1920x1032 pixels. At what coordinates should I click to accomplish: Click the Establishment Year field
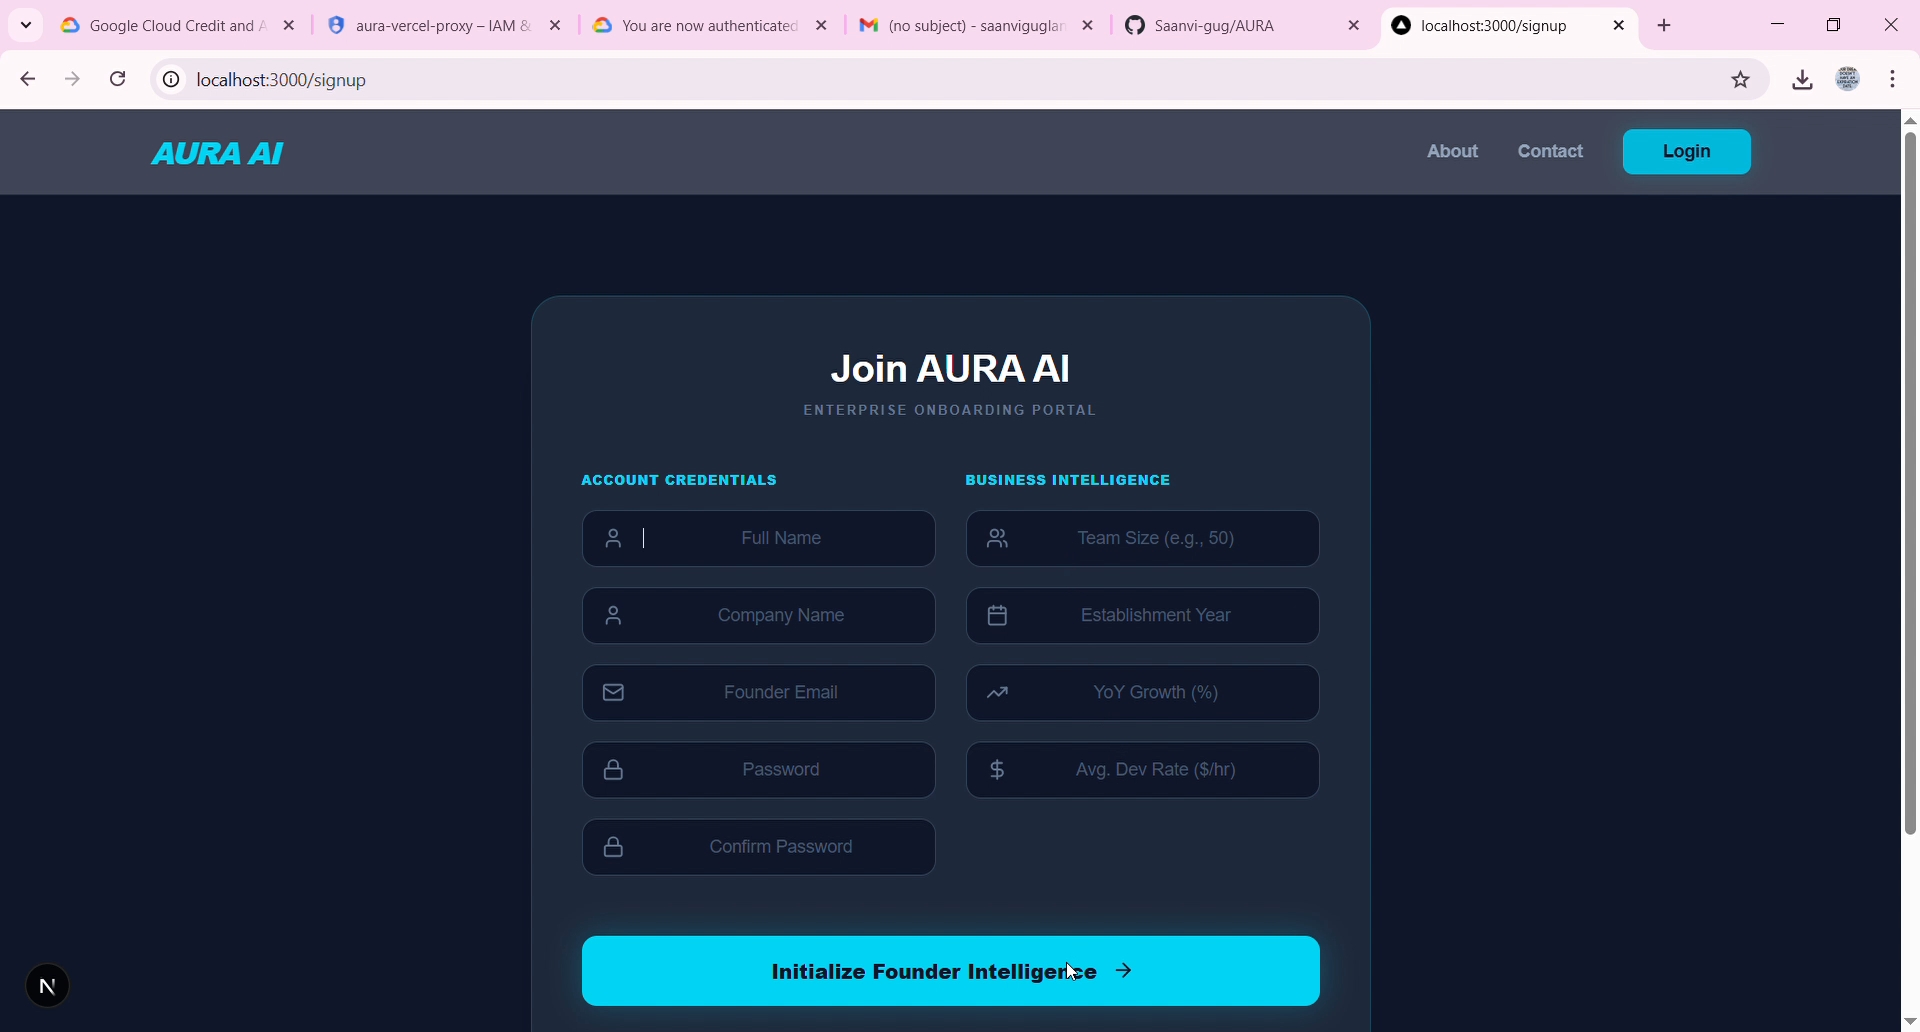[x=1144, y=616]
